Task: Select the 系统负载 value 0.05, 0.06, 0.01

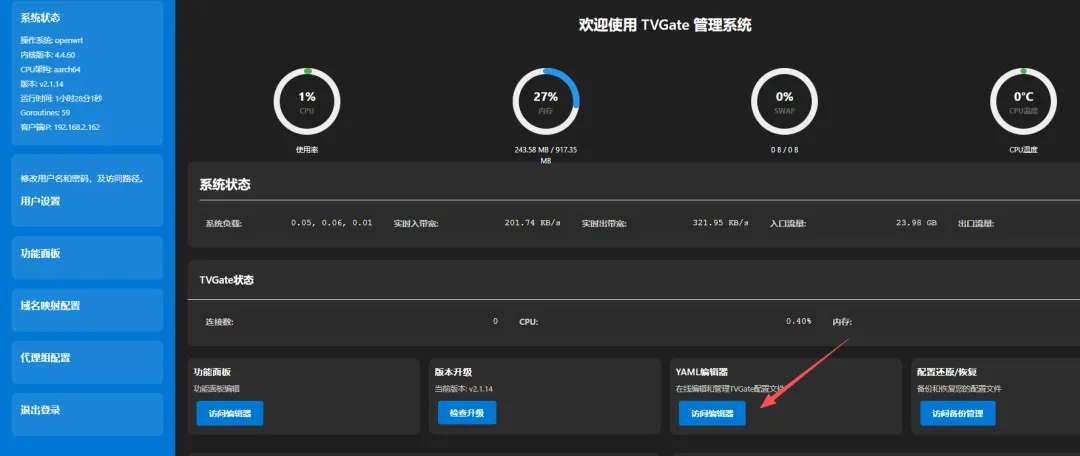Action: 331,223
